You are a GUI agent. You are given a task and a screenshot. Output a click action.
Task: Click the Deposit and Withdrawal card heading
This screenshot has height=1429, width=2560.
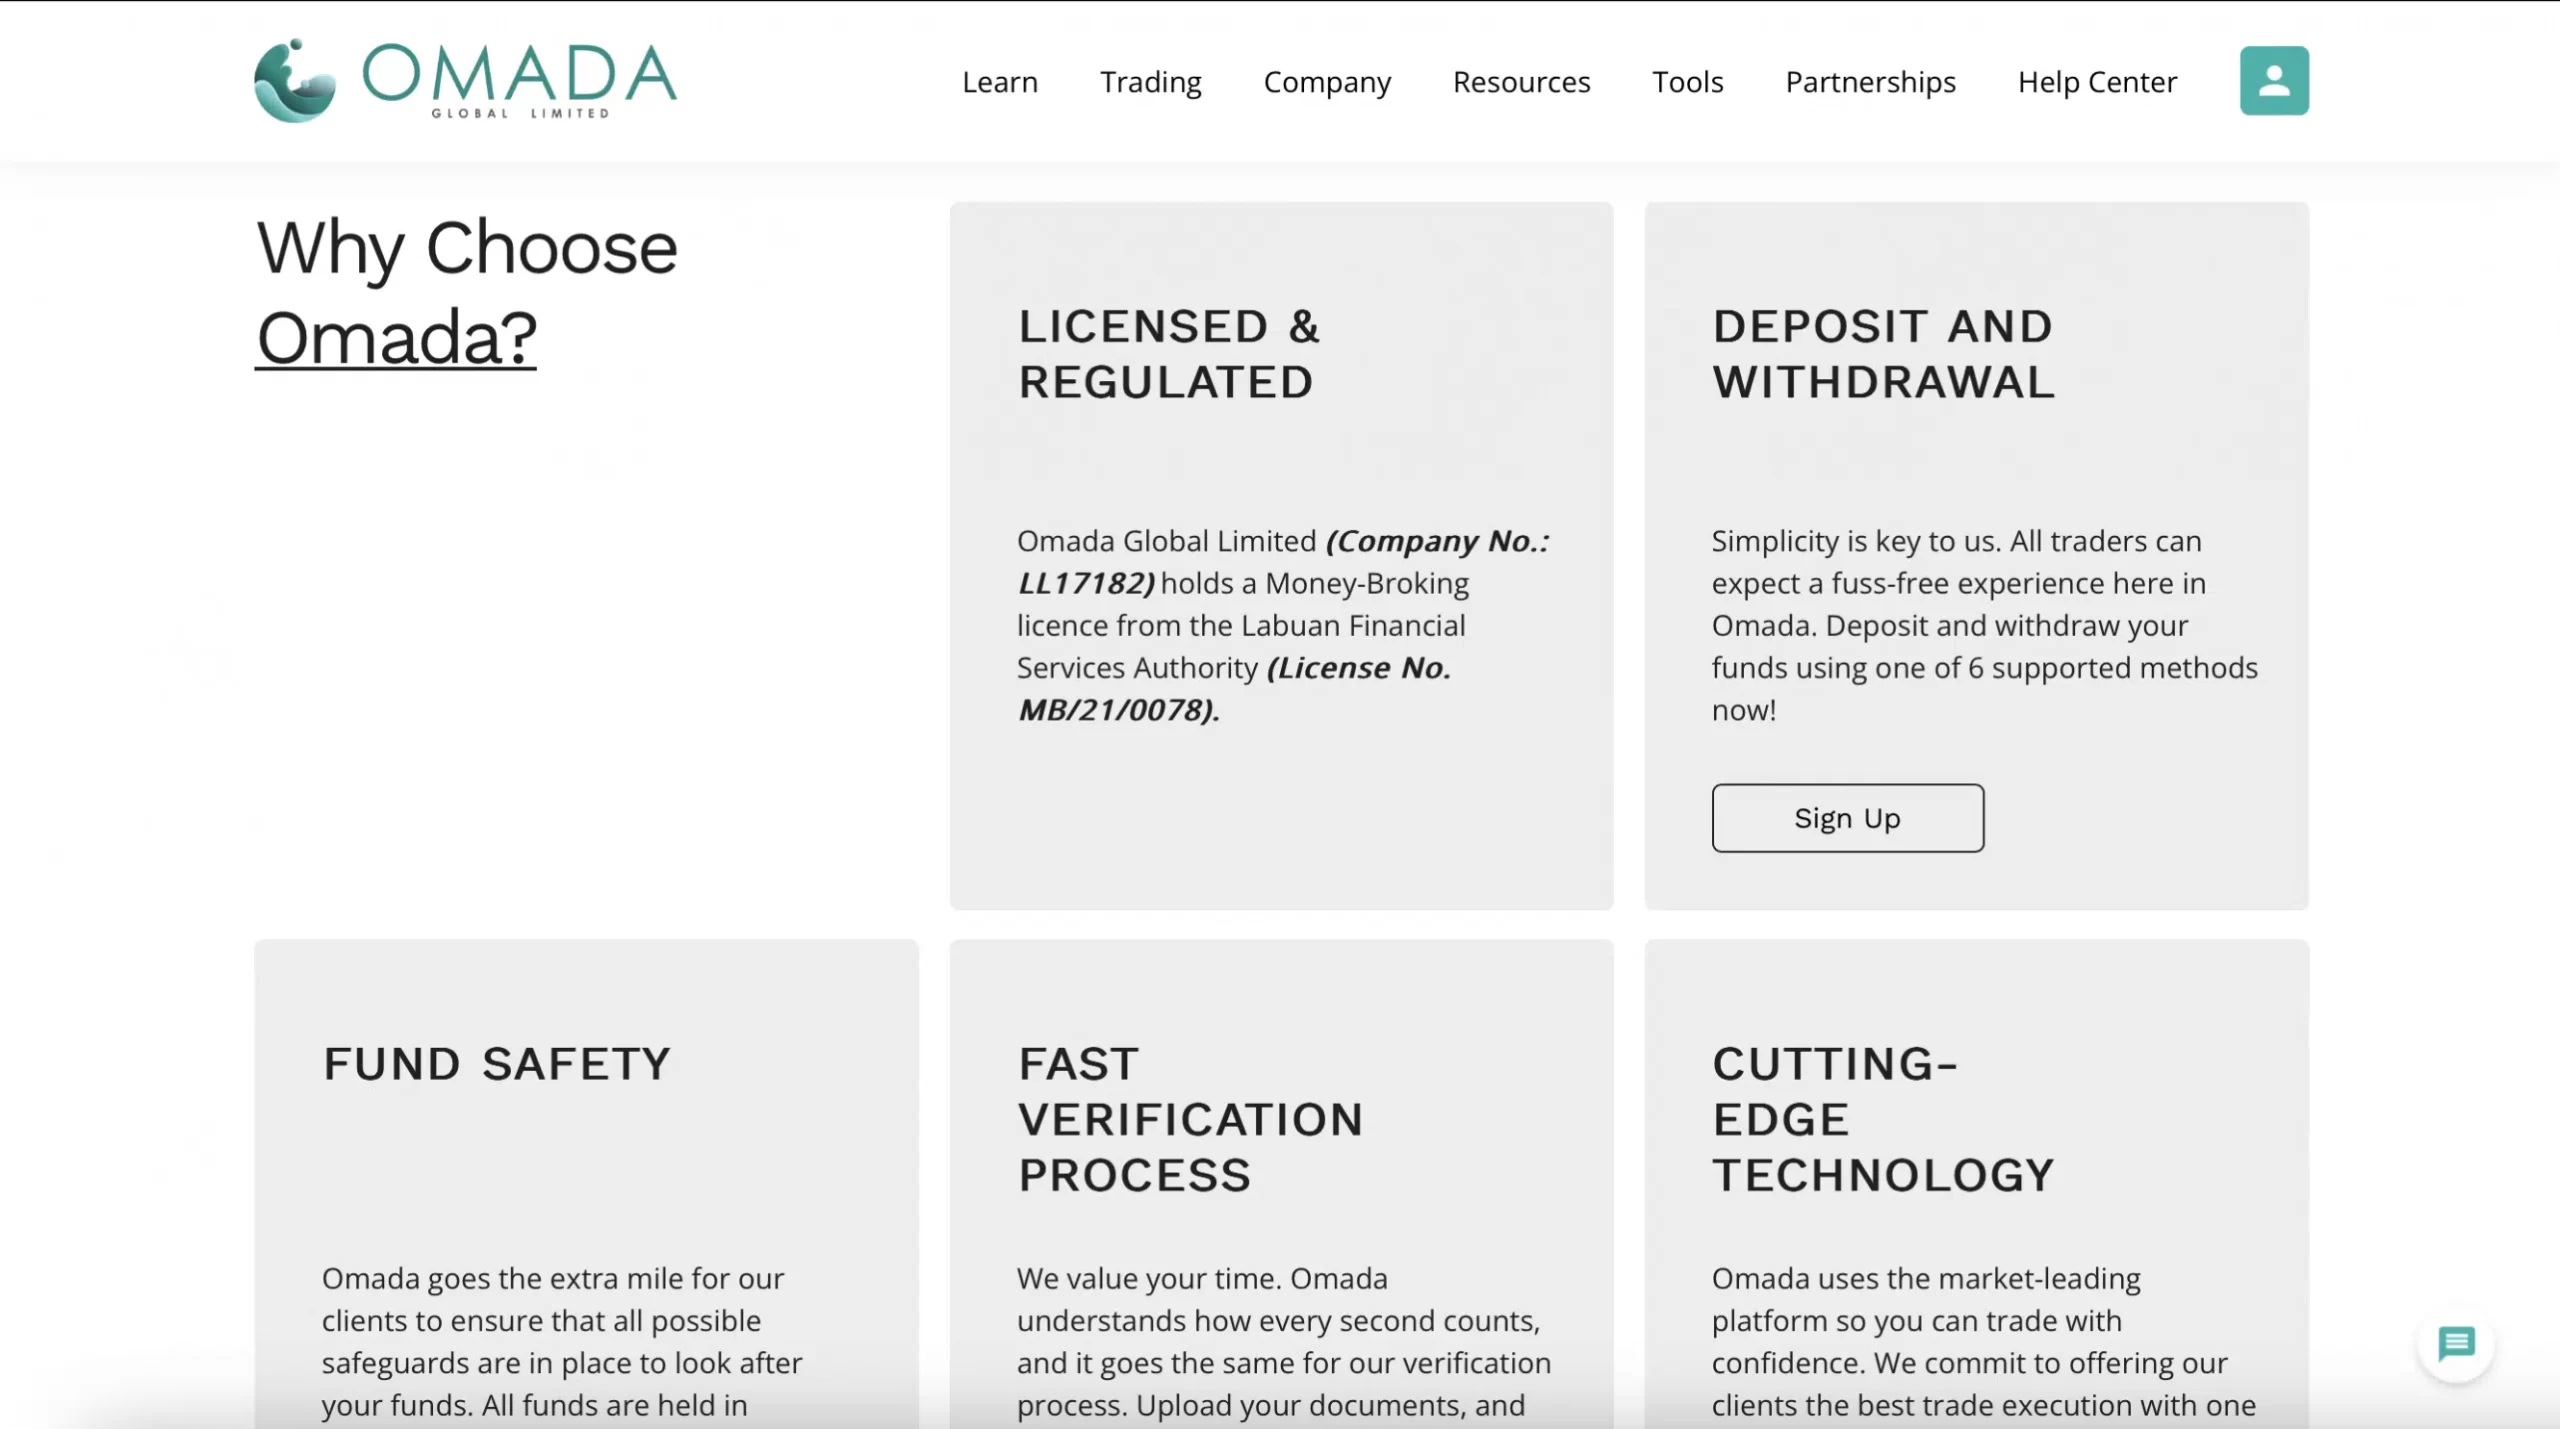[x=1883, y=354]
